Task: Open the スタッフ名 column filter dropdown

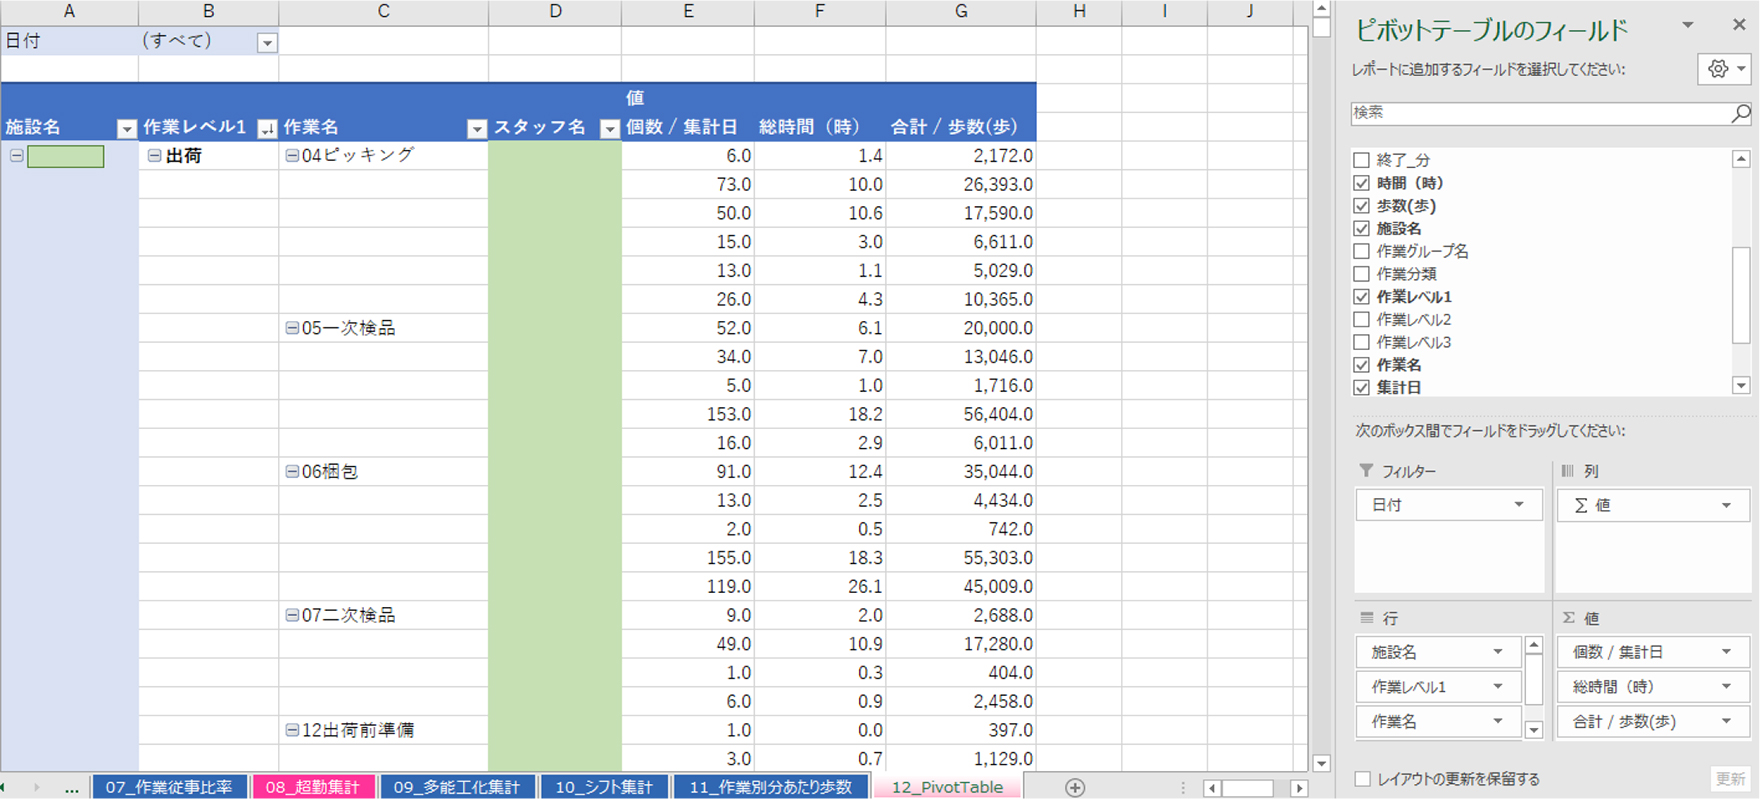Action: coord(610,129)
